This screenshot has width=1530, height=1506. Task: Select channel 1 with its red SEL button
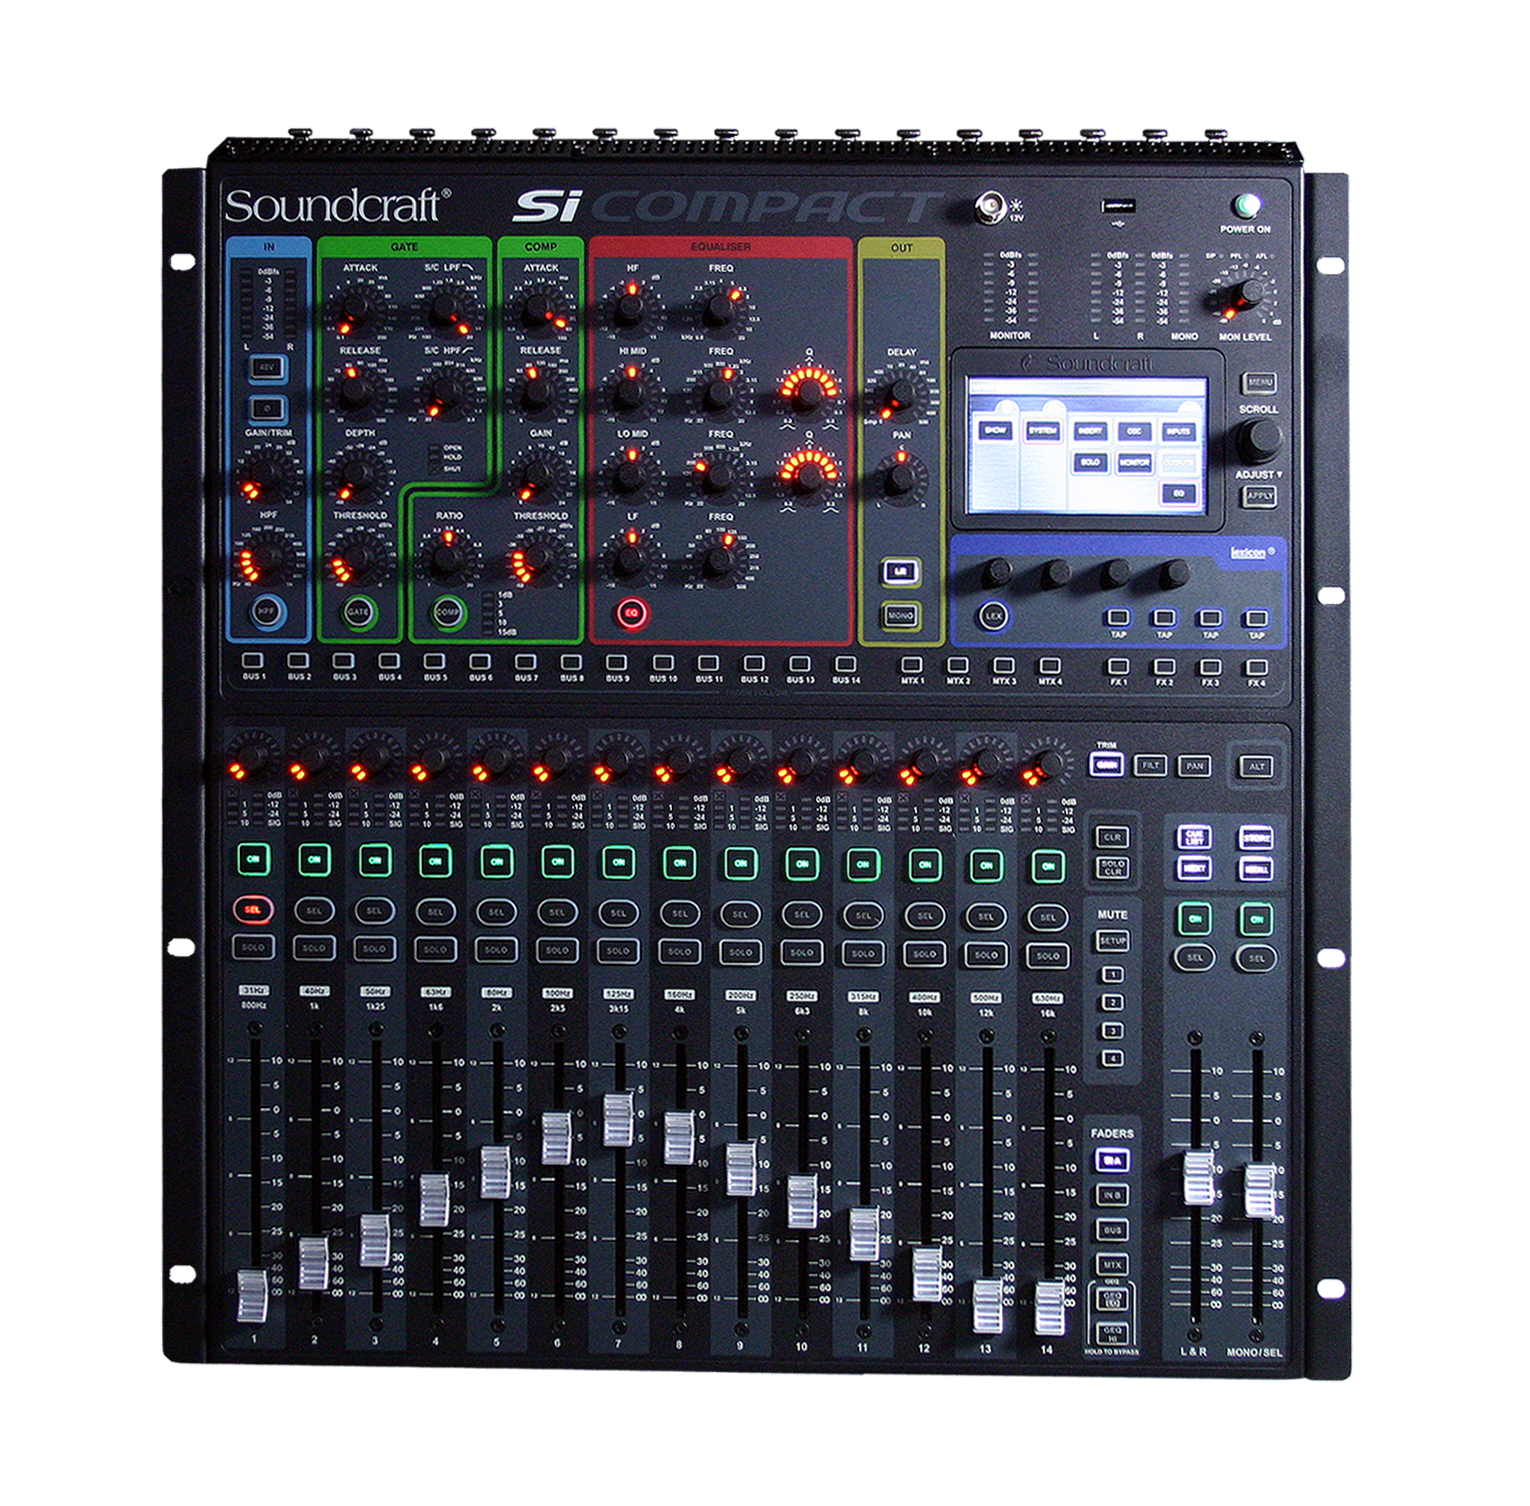click(253, 909)
